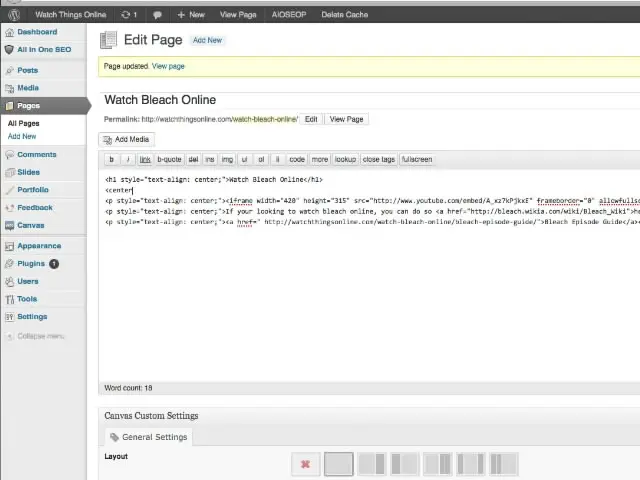
Task: Click the Comments bubble icon in sidebar
Action: (9, 155)
